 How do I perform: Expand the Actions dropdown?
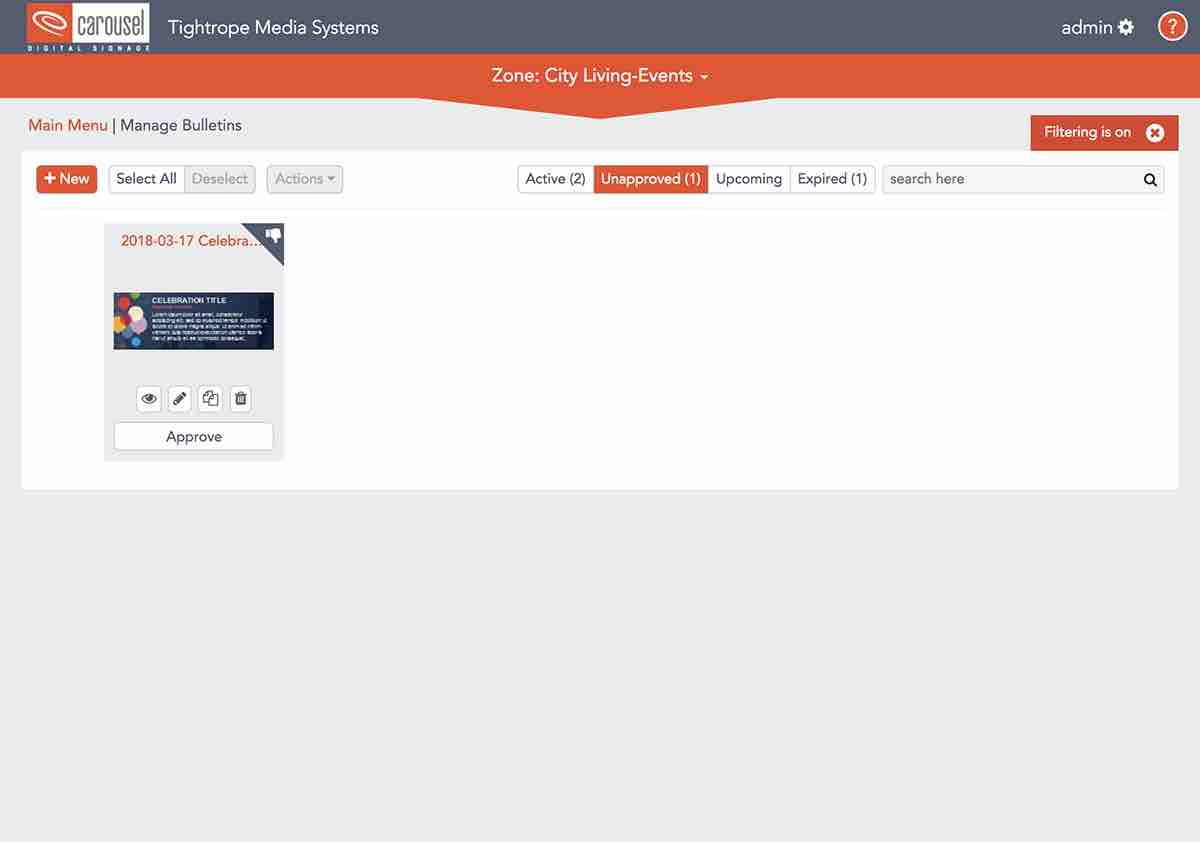tap(304, 178)
